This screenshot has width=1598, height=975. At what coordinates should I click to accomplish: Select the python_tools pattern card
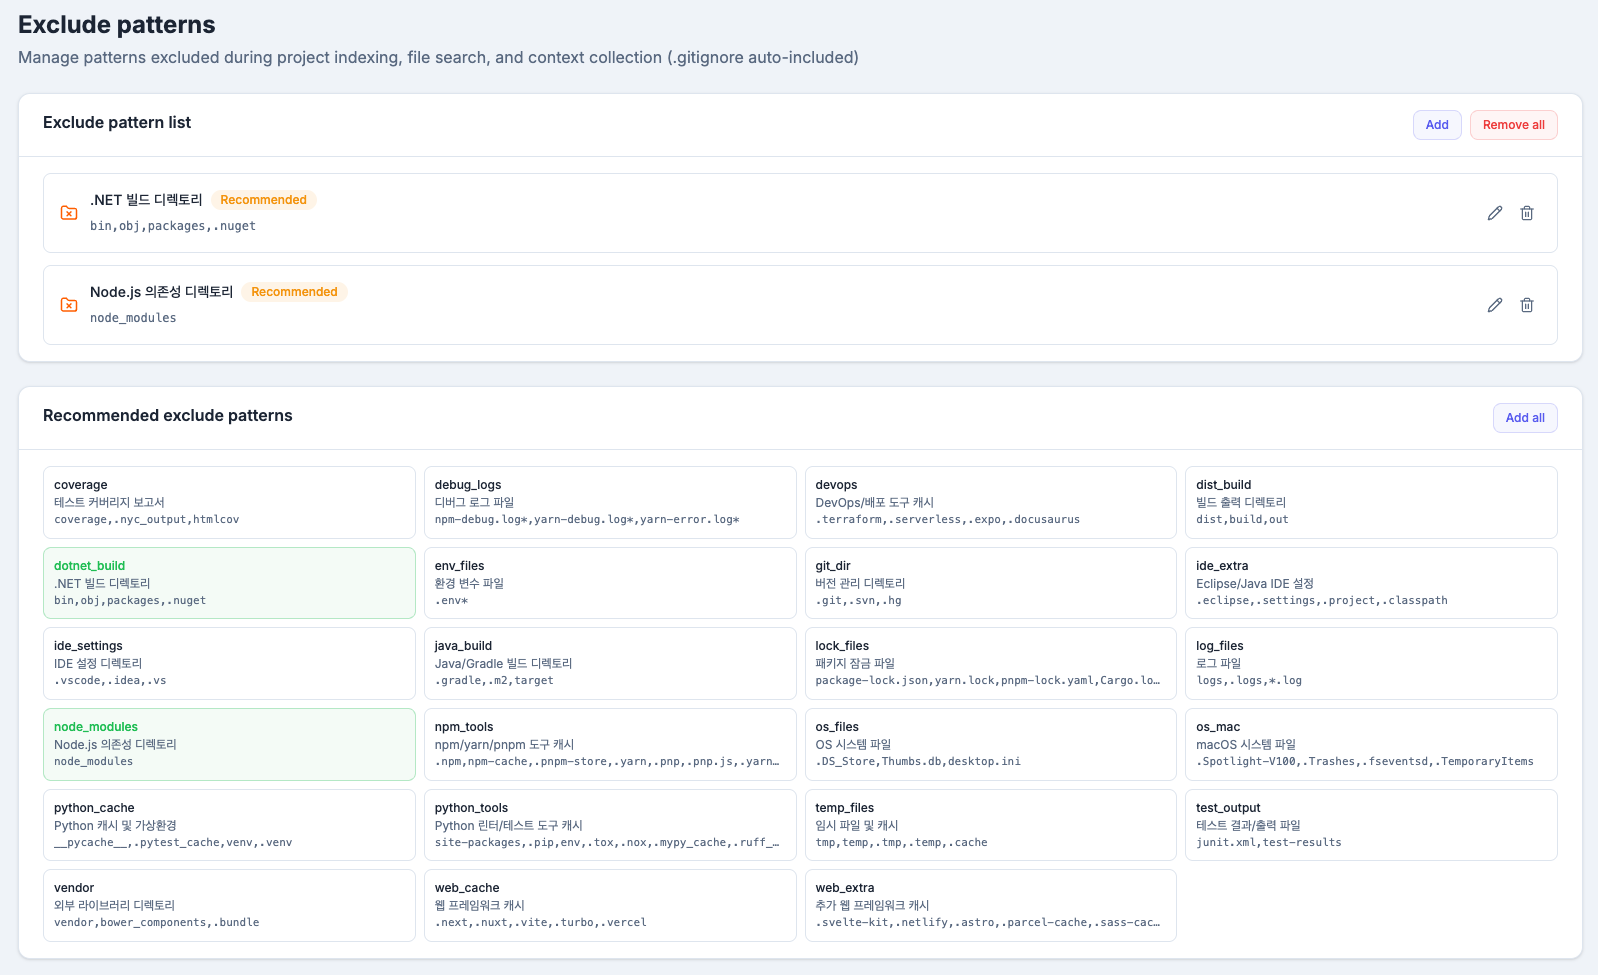[610, 825]
